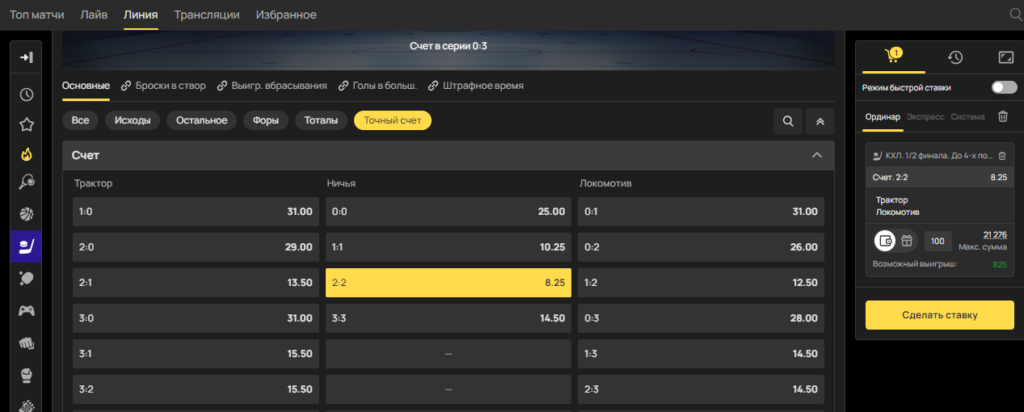Open Выигр. вбрасывания linked markets
Viewport: 1024px width, 412px height.
click(x=272, y=86)
